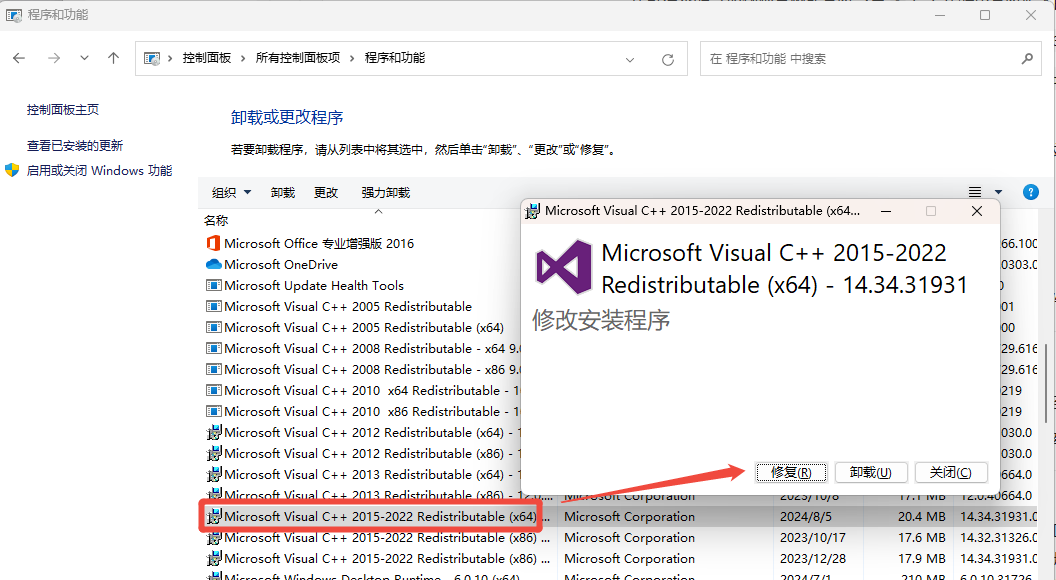Click icon of Visual C++ 2010 x86 entry
The width and height of the screenshot is (1056, 580).
pos(213,412)
